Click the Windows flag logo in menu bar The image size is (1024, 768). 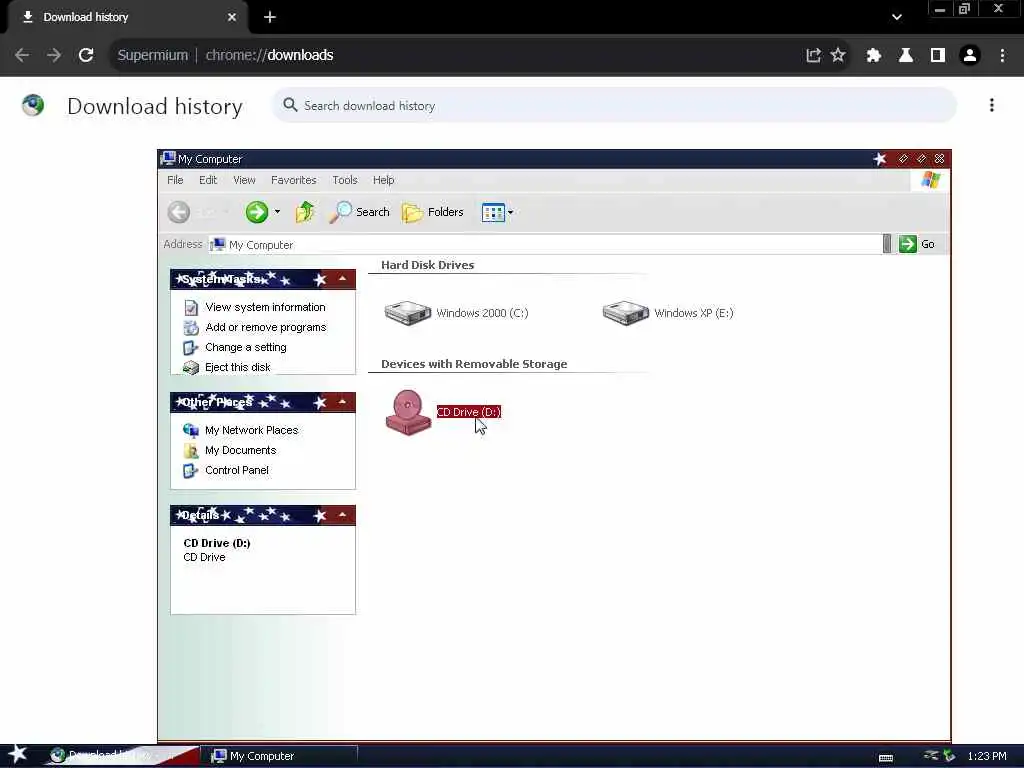[x=931, y=180]
